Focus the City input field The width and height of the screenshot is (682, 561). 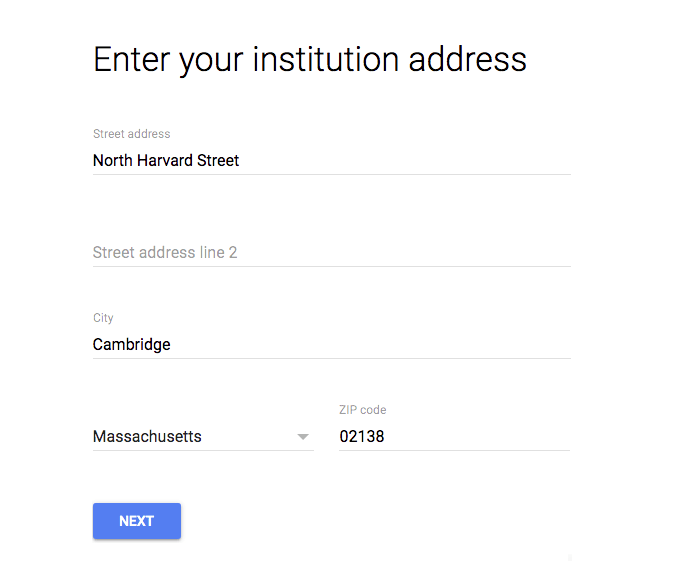tap(331, 344)
